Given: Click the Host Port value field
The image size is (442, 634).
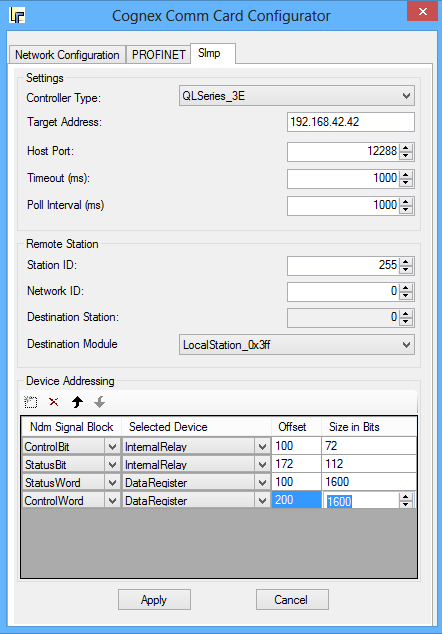Looking at the screenshot, I should click(343, 151).
